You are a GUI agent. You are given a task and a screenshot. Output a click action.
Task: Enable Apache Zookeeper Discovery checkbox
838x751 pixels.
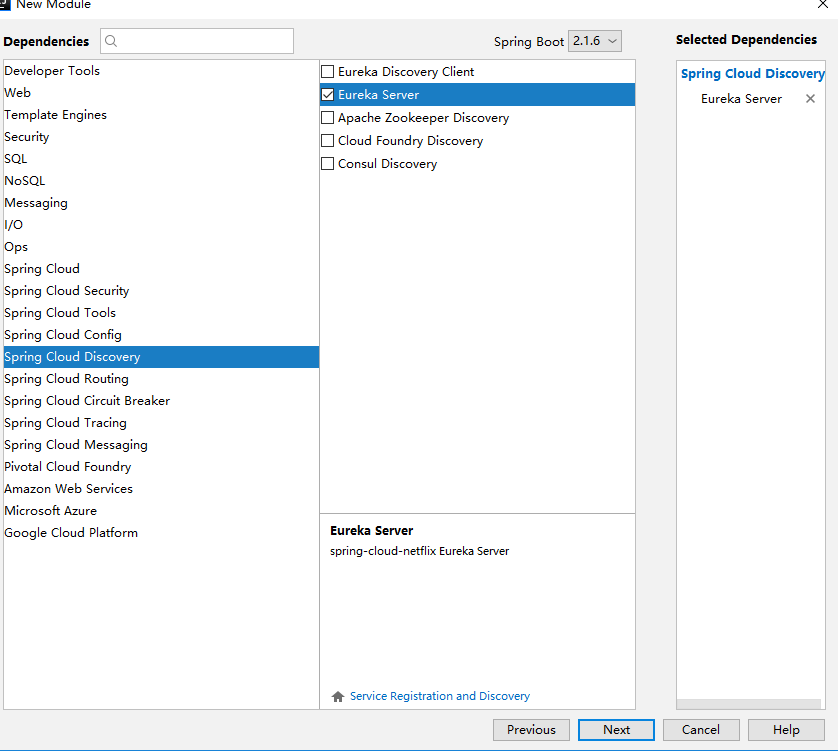coord(328,118)
